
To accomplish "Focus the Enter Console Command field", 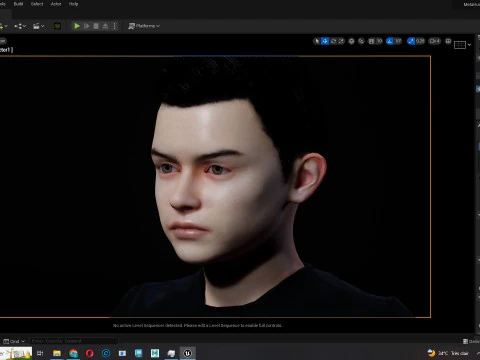I will (73, 341).
